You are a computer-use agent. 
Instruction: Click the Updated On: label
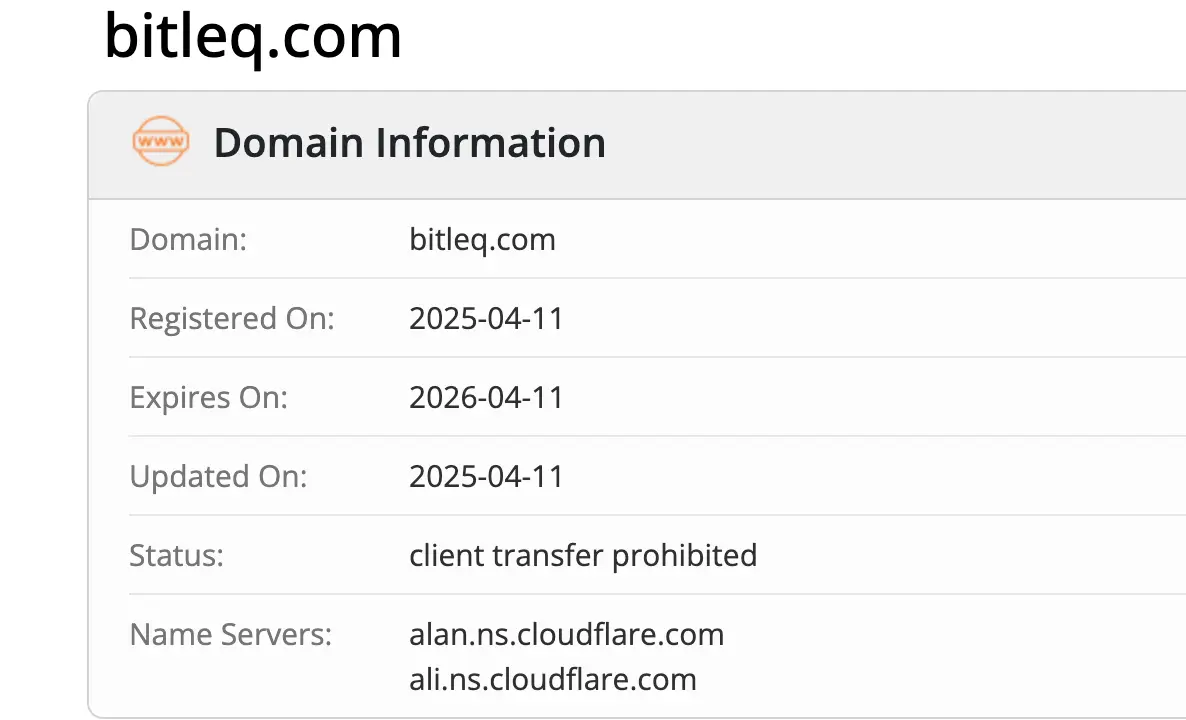[x=218, y=476]
